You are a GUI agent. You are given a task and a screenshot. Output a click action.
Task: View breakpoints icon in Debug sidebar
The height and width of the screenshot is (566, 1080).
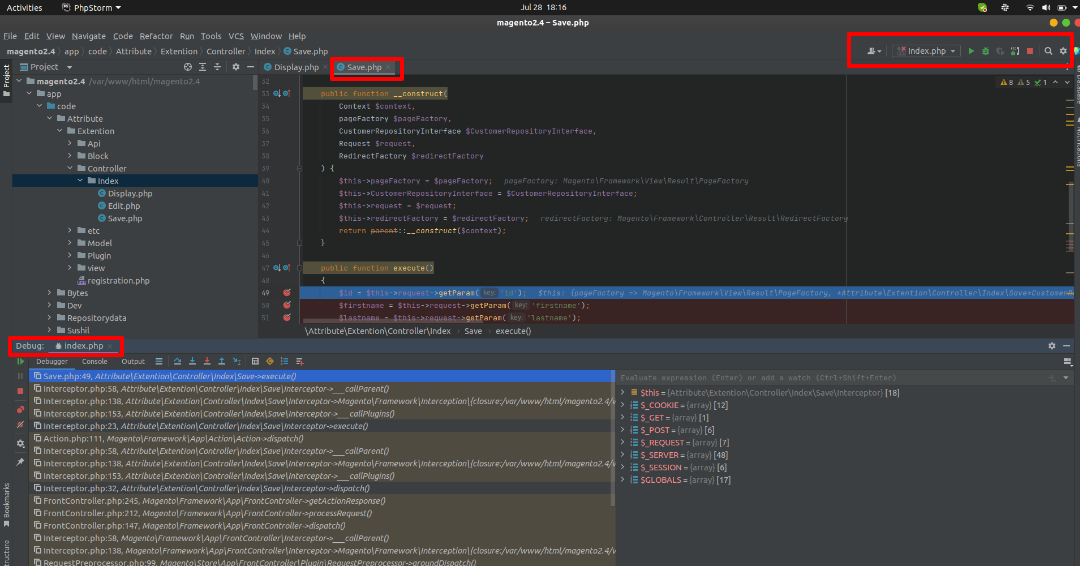(x=20, y=410)
